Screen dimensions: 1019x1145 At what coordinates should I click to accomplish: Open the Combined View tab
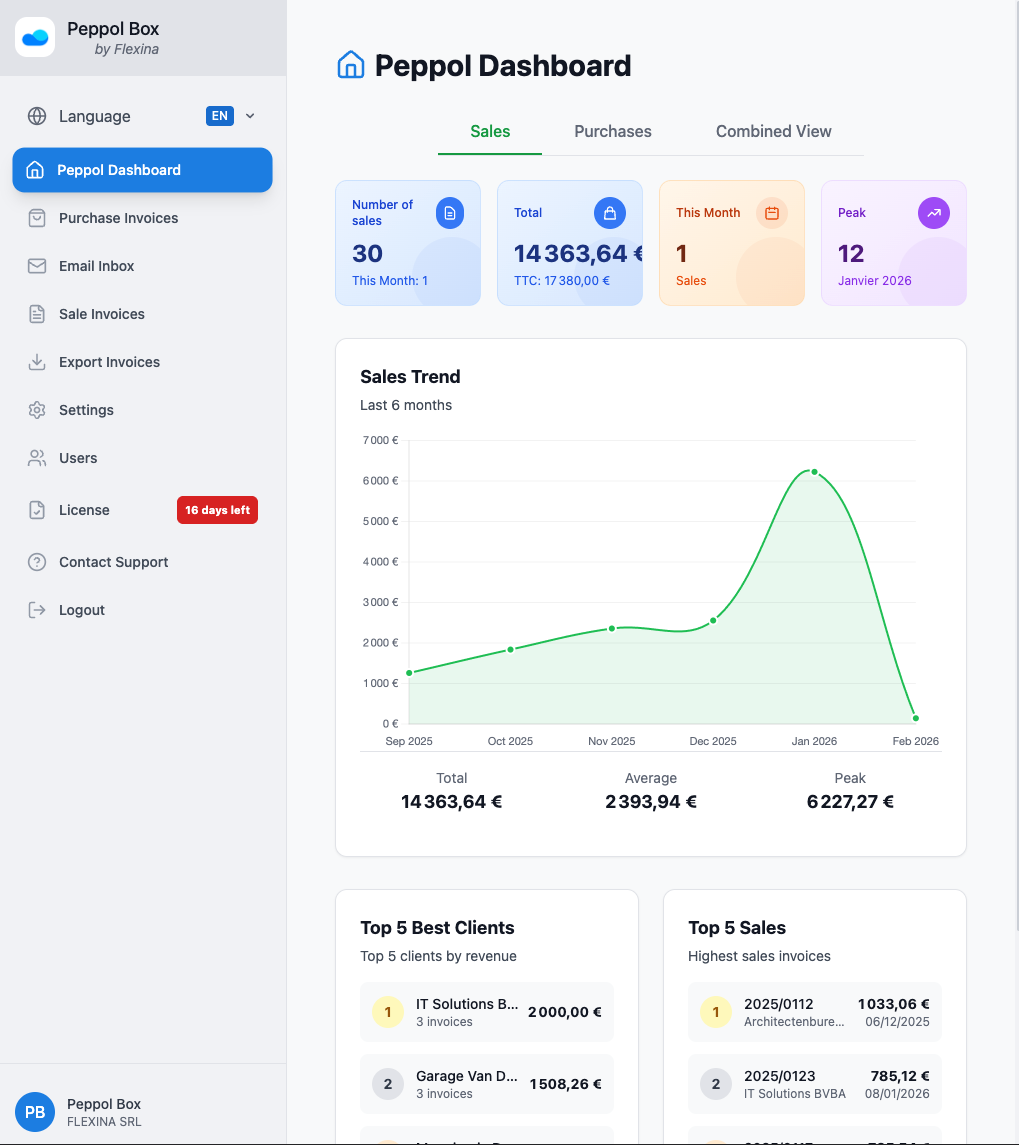tap(772, 131)
